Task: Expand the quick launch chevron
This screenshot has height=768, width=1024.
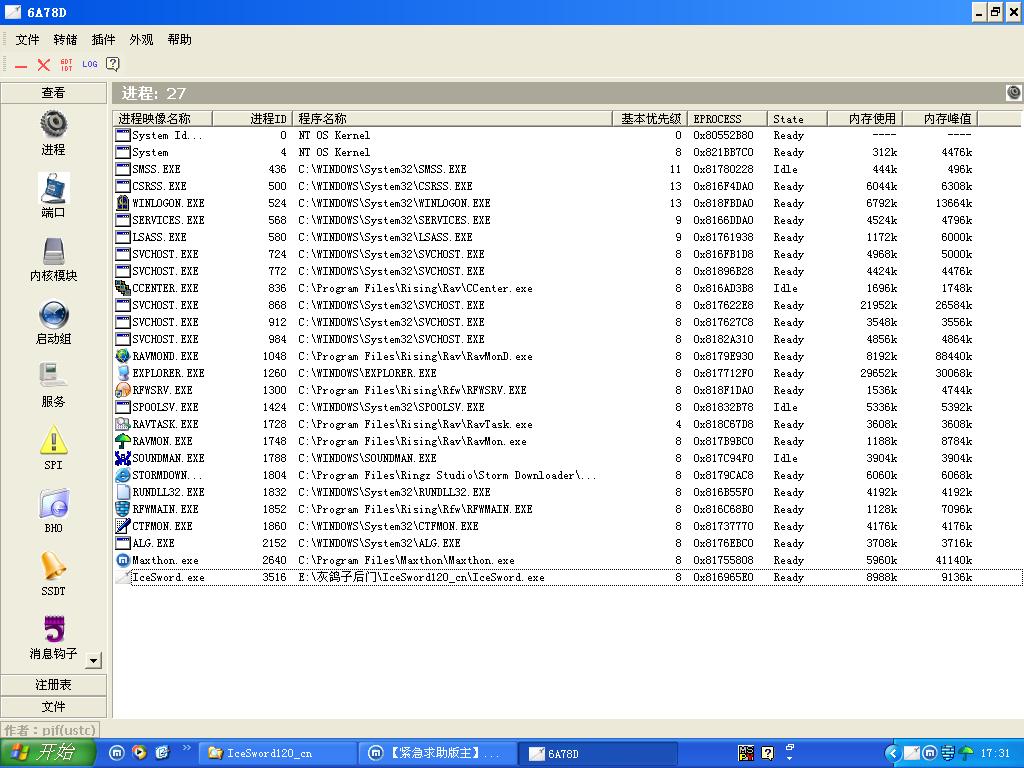Action: click(x=187, y=748)
